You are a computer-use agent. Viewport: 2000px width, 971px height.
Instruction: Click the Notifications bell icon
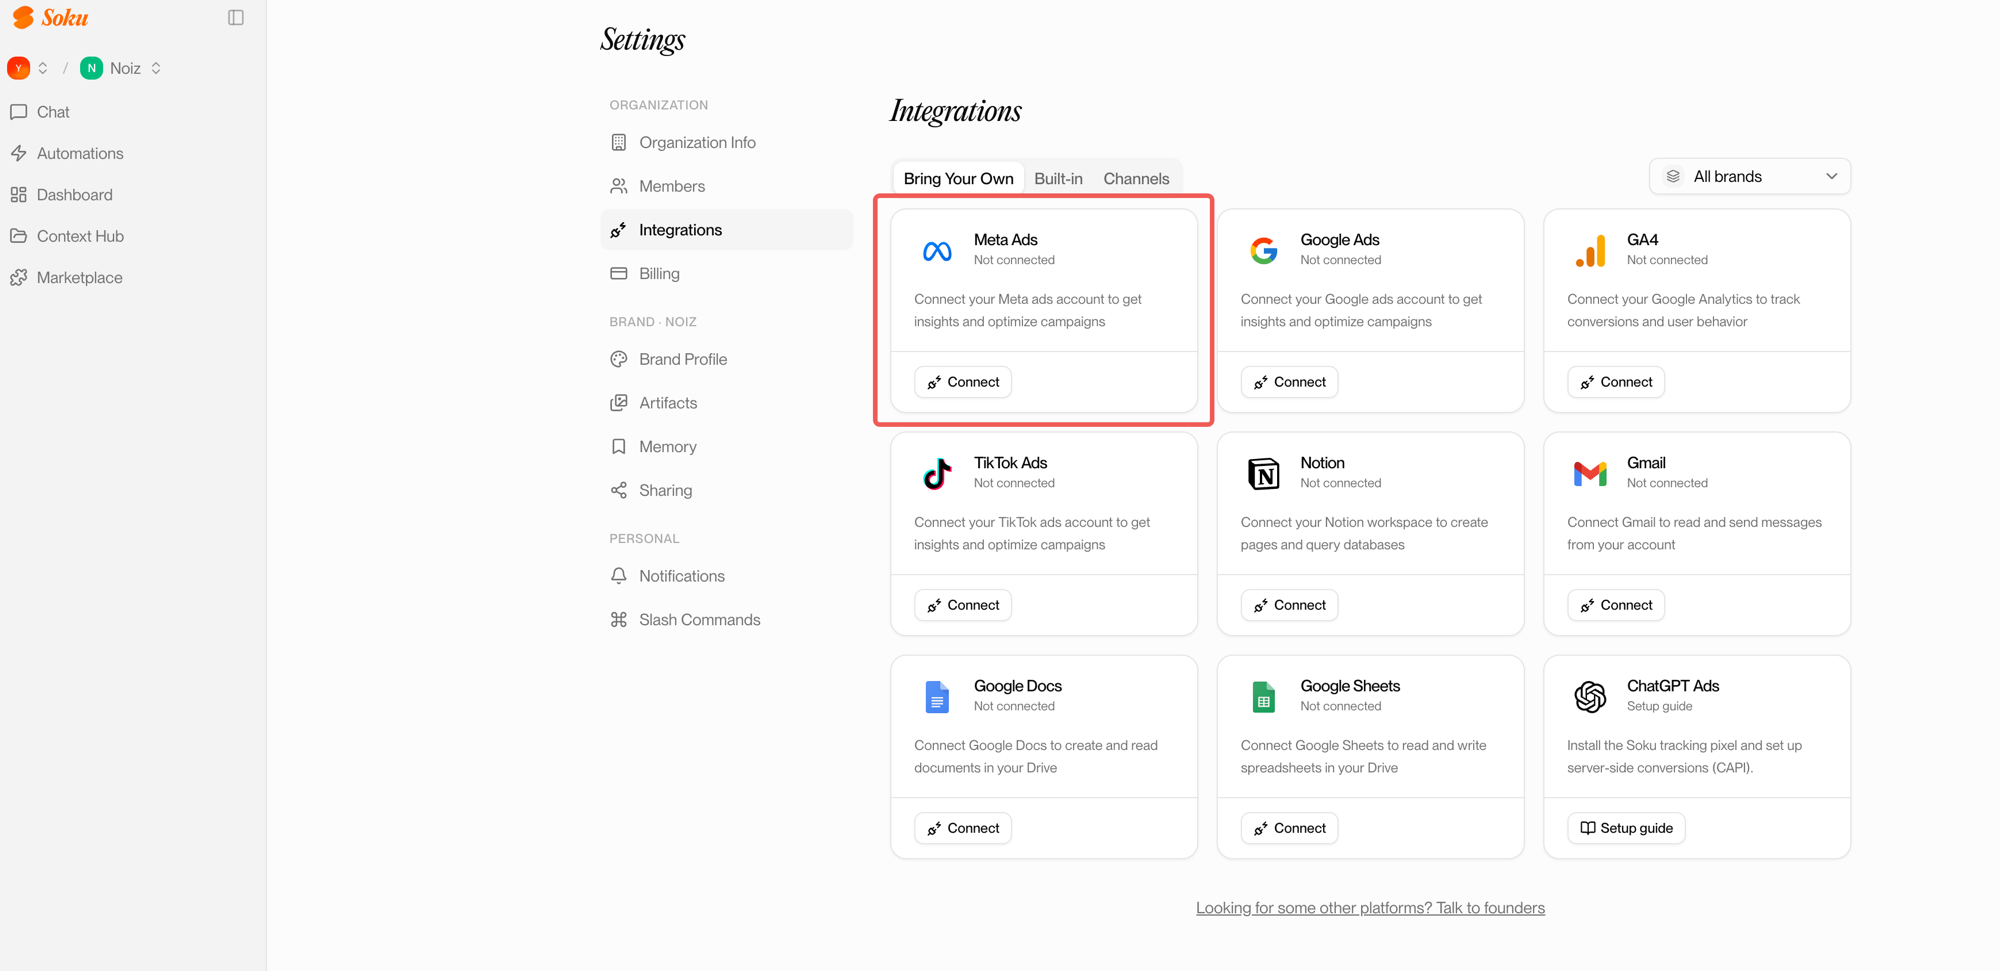pyautogui.click(x=619, y=576)
